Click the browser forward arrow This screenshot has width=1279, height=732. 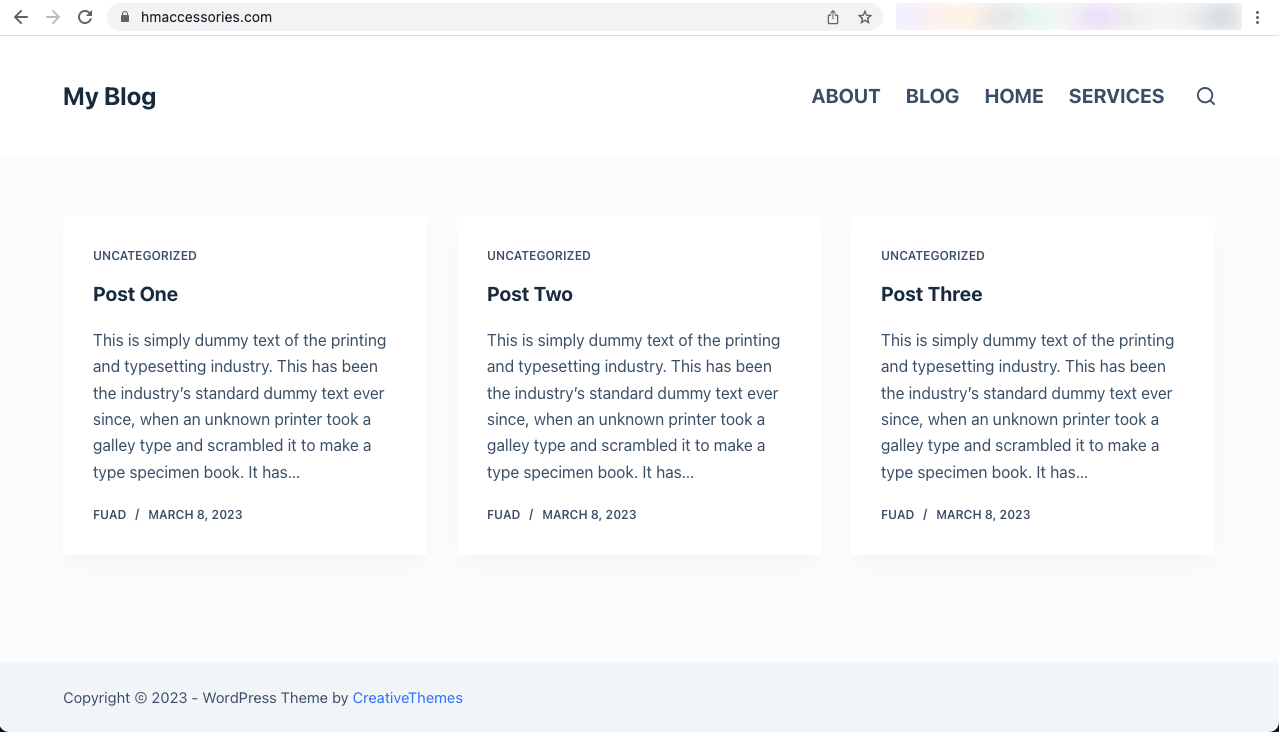point(53,17)
